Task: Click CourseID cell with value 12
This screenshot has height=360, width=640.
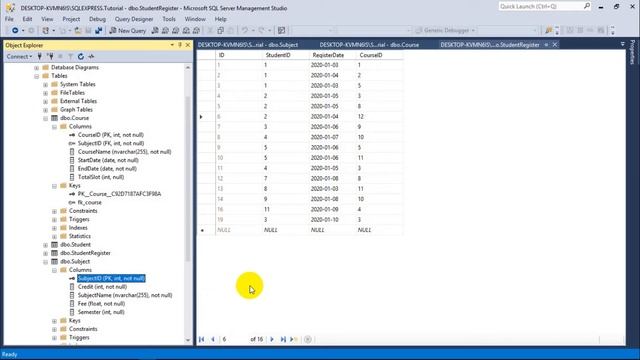Action: click(380, 117)
